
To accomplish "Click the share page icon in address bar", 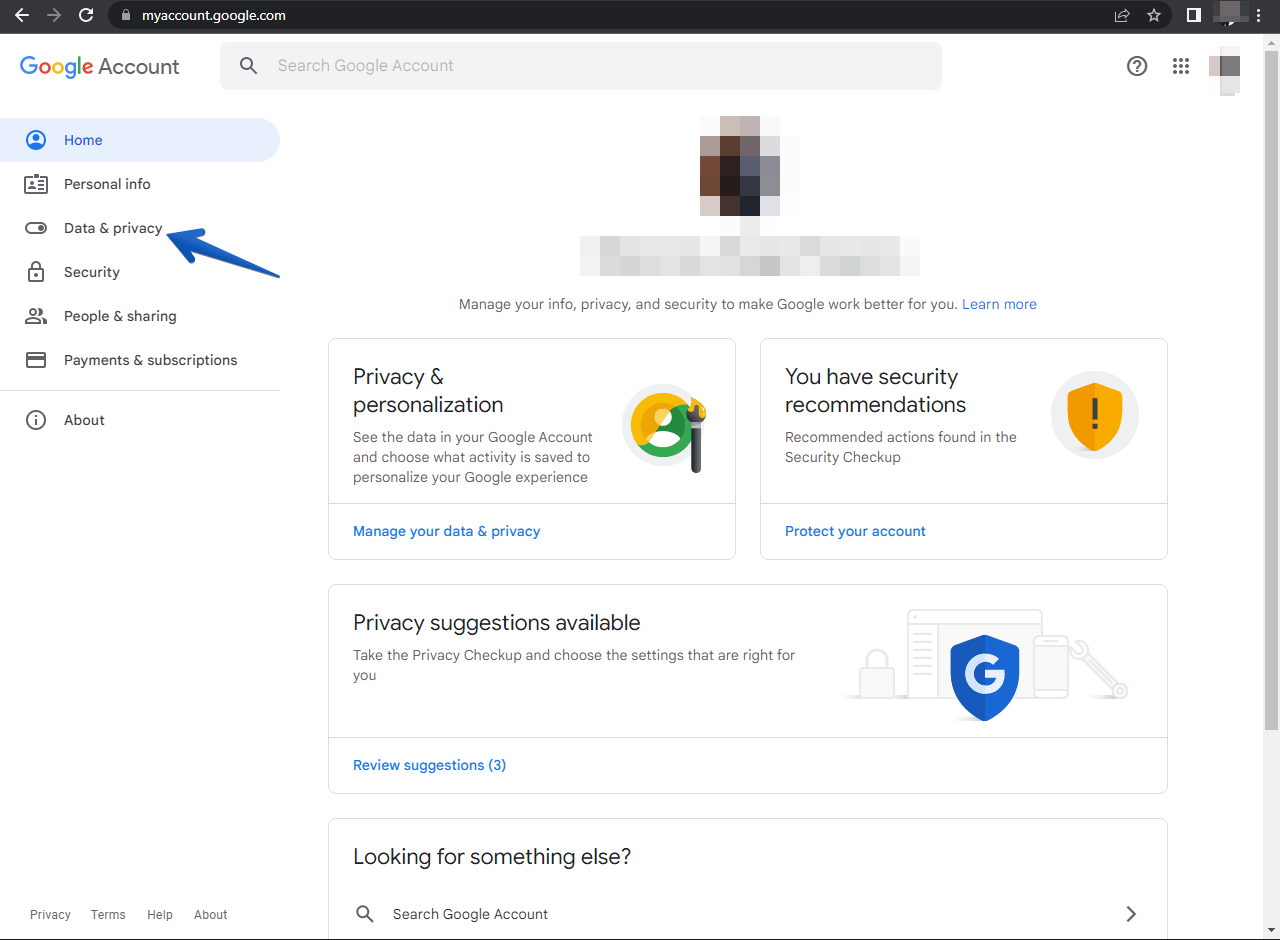I will click(1122, 15).
